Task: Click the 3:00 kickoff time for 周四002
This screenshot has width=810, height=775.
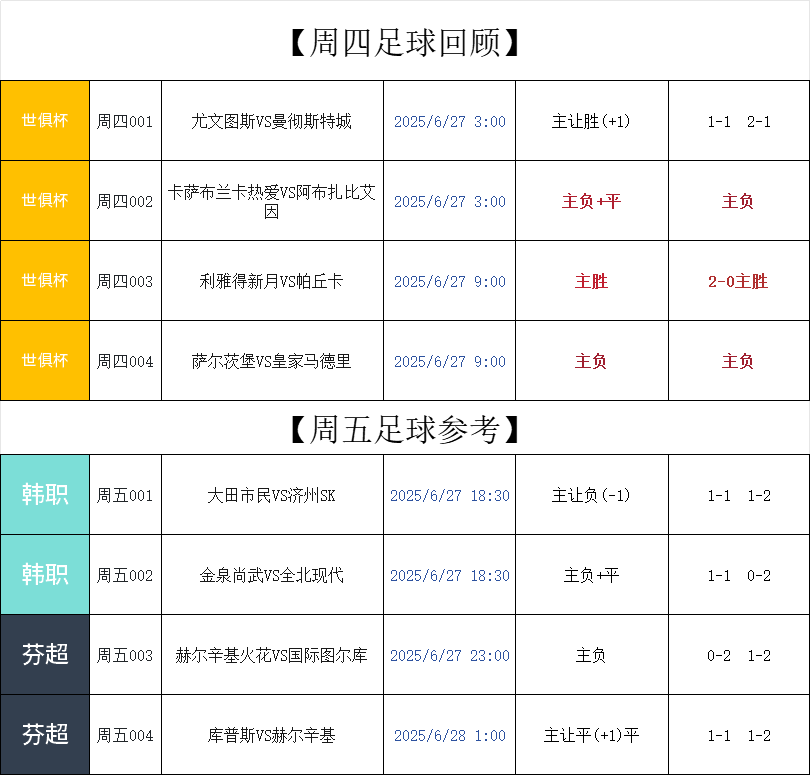Action: point(449,200)
